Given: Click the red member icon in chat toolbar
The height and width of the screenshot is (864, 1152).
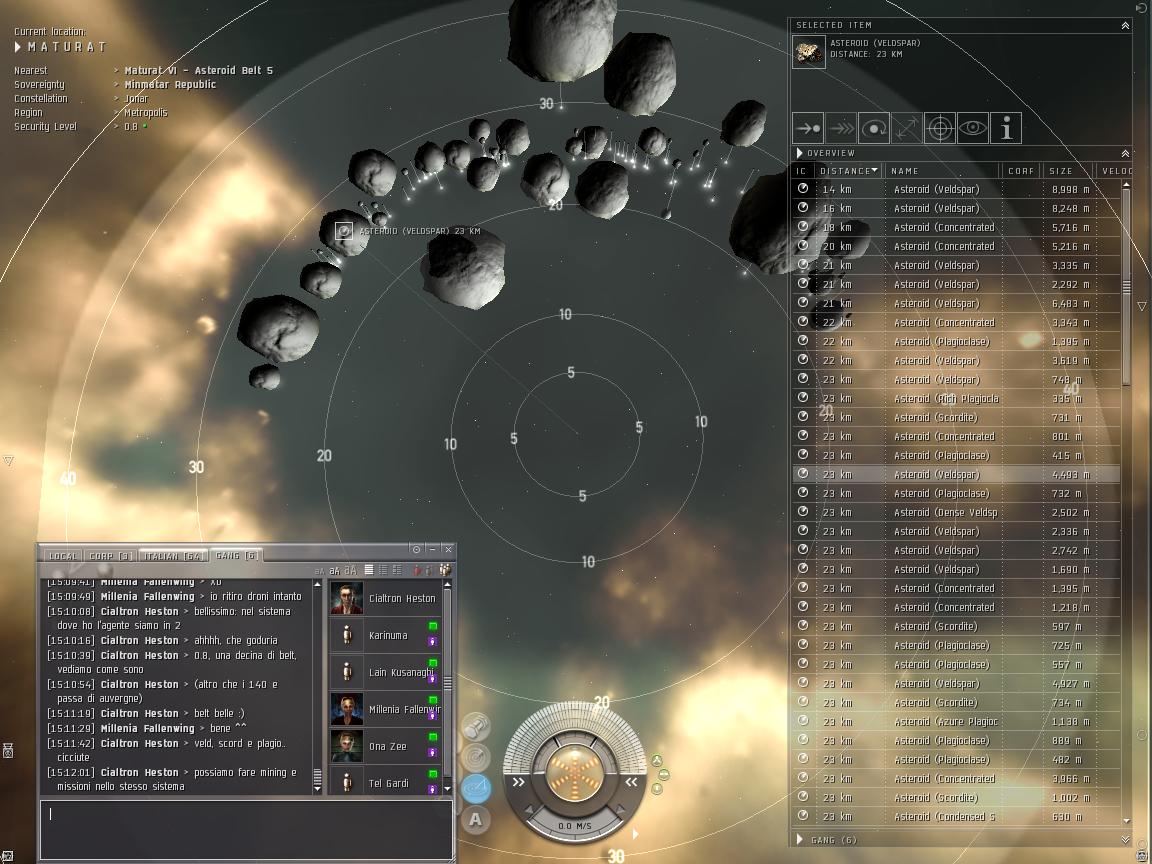Looking at the screenshot, I should click(x=417, y=570).
